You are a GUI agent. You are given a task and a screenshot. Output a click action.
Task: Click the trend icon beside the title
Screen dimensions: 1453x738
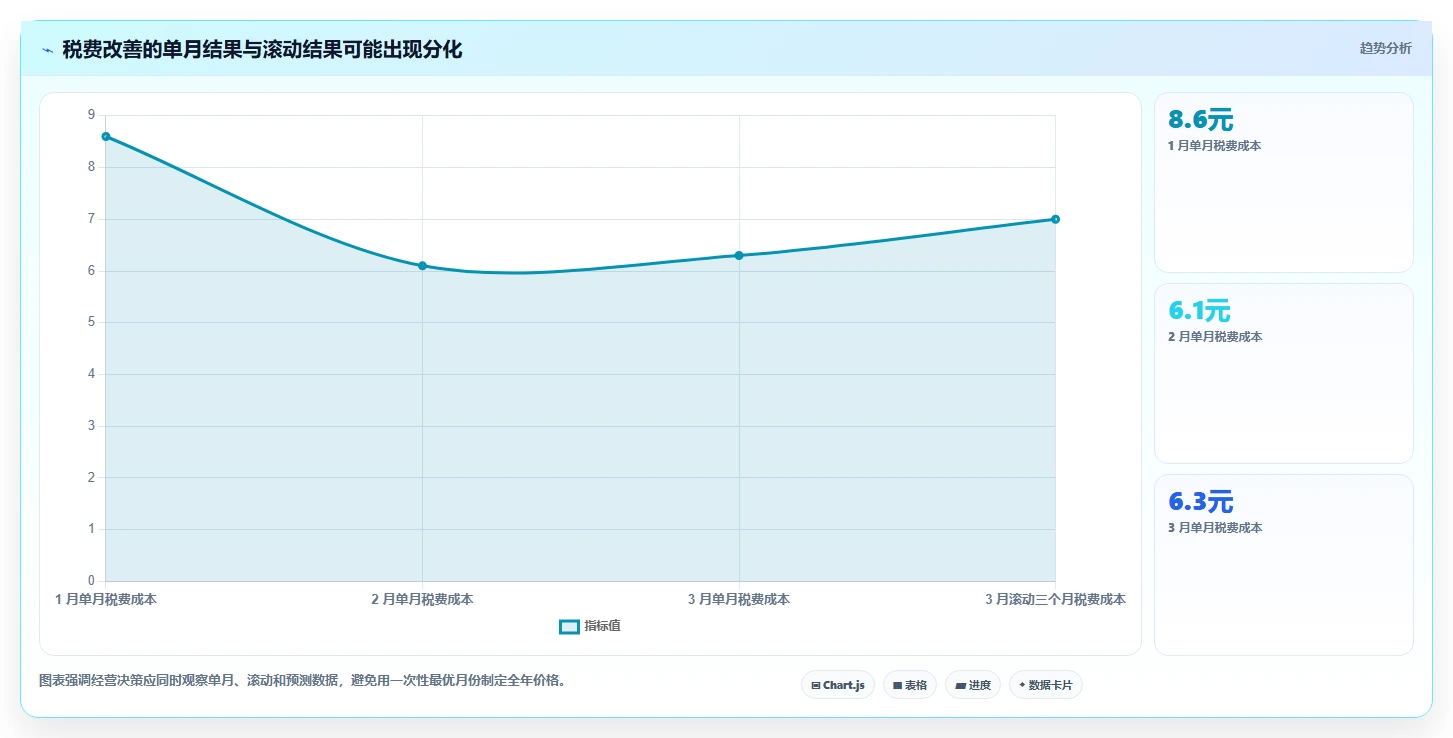[47, 50]
